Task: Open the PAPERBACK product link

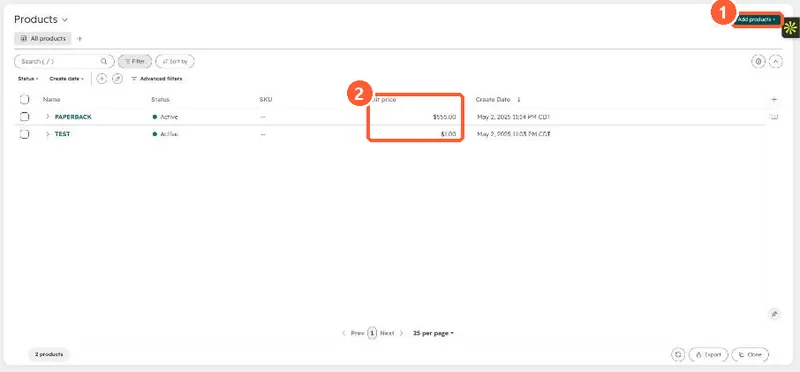Action: 73,117
